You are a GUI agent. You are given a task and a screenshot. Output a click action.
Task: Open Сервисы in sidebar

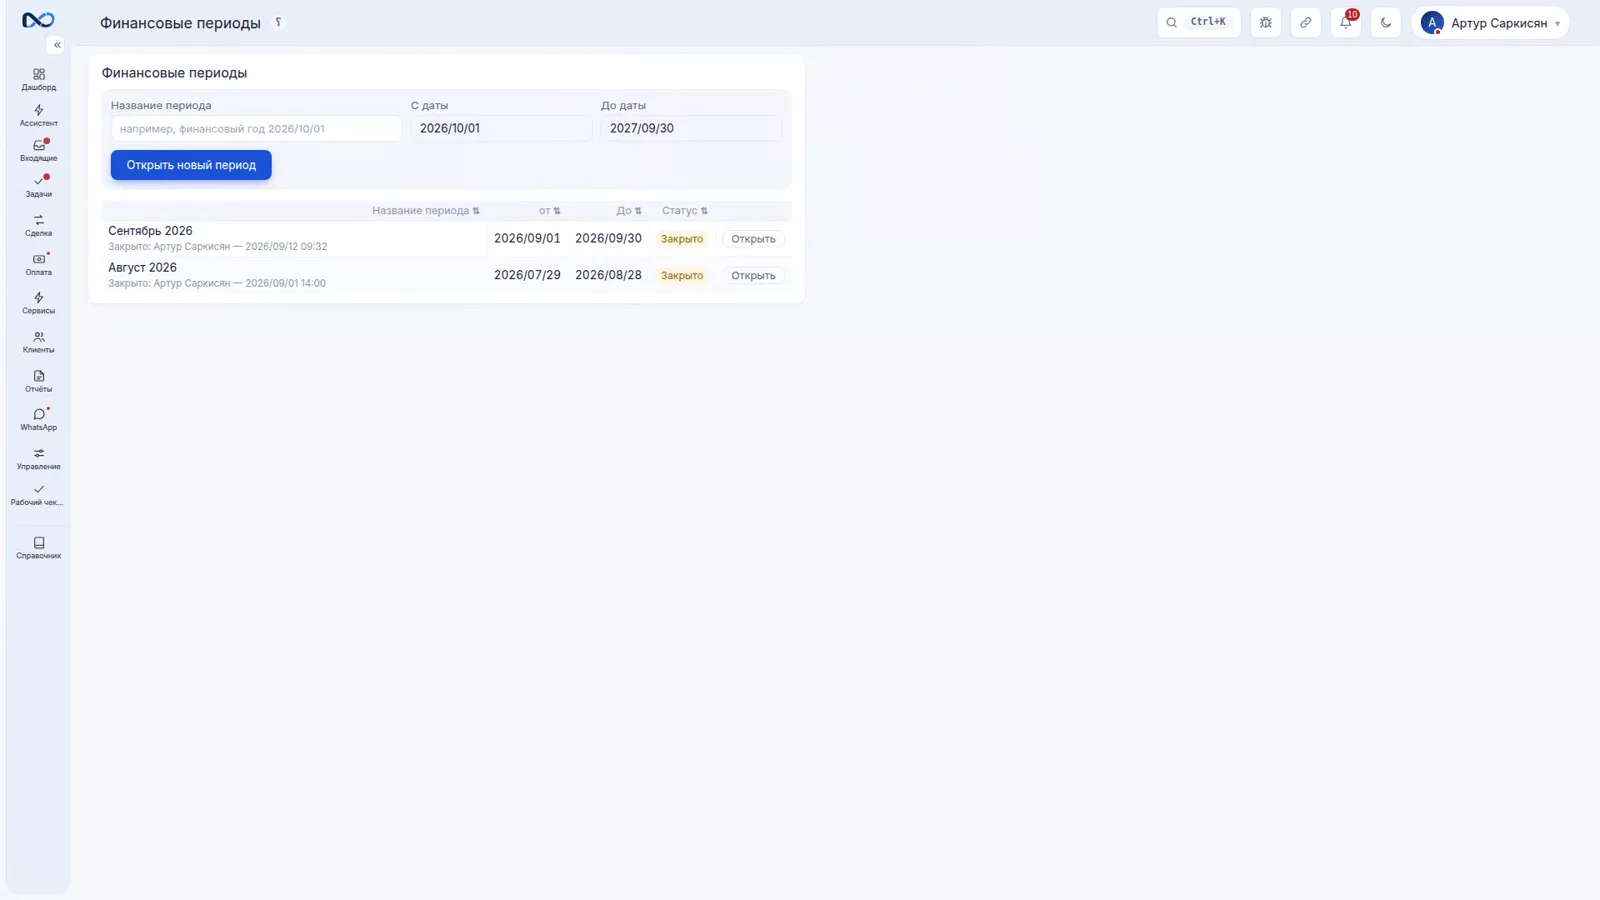[38, 303]
